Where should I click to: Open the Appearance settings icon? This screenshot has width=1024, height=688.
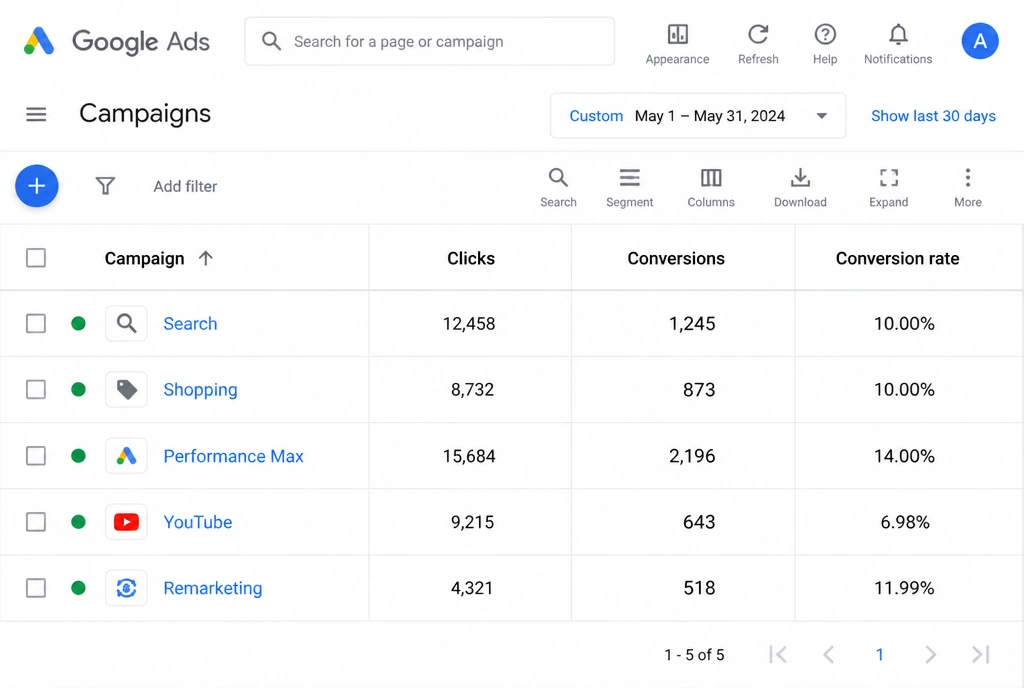click(677, 35)
